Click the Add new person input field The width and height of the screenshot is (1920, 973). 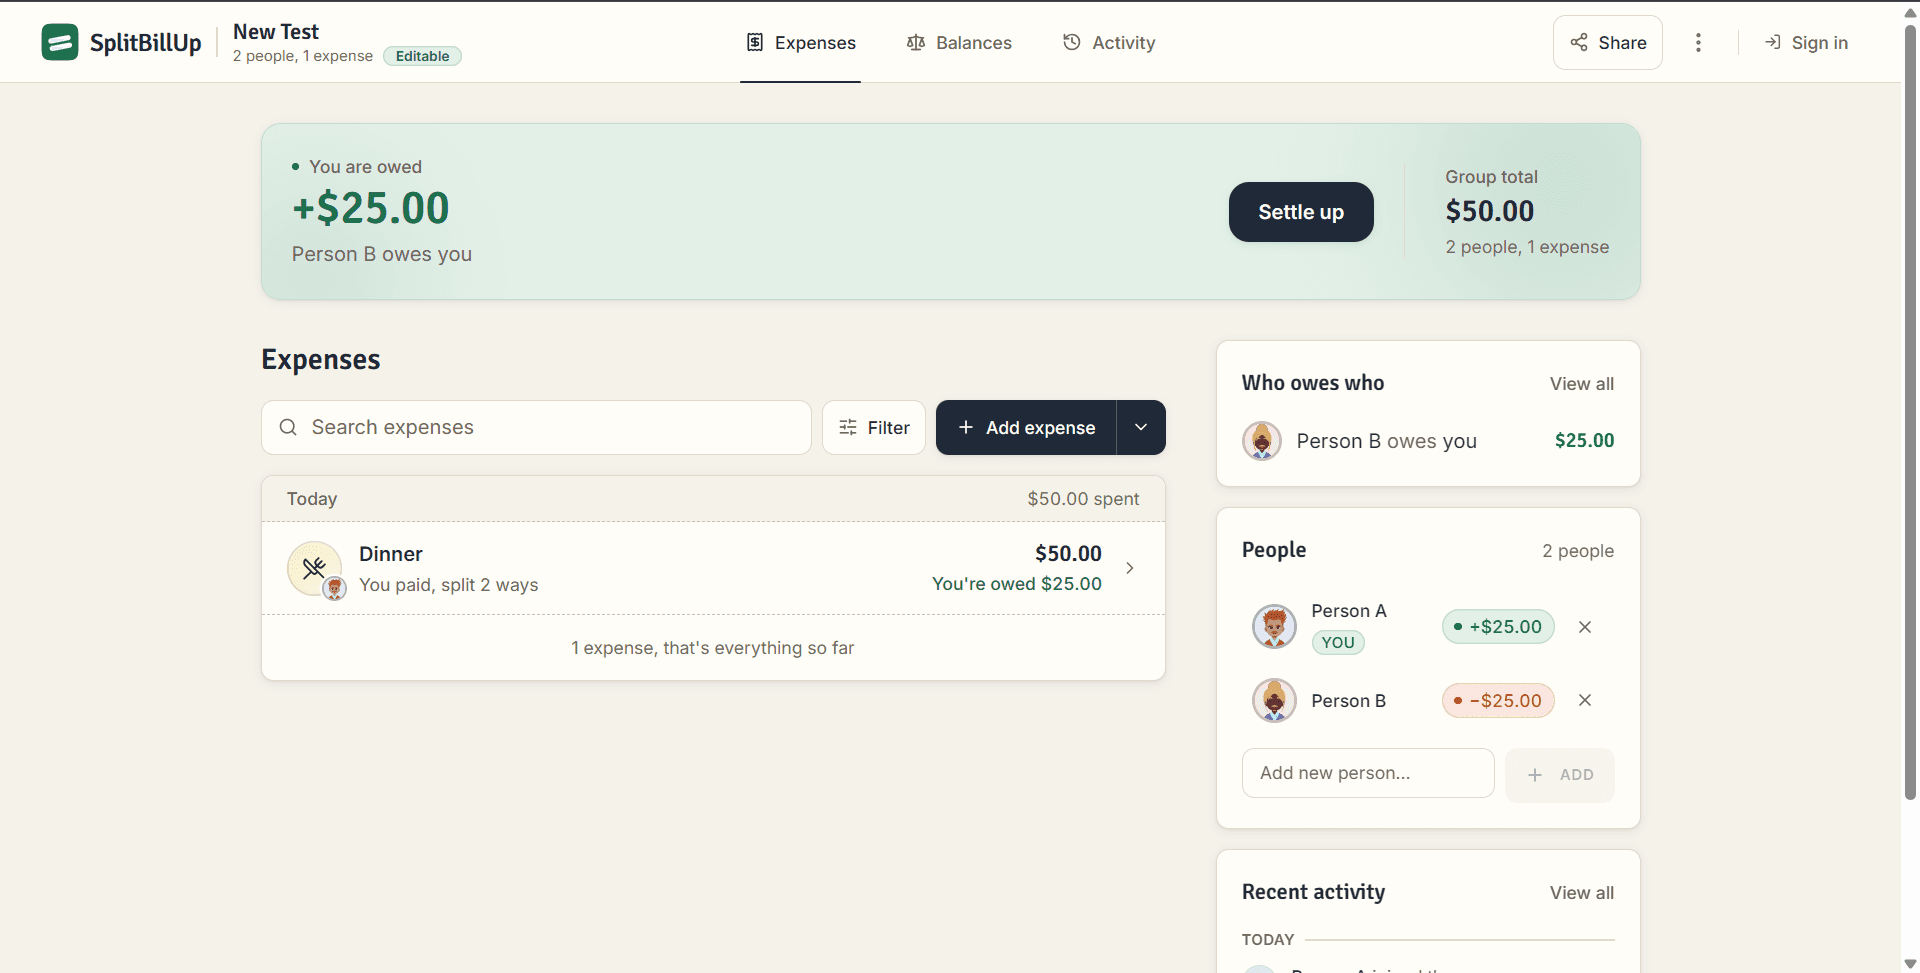pos(1368,773)
